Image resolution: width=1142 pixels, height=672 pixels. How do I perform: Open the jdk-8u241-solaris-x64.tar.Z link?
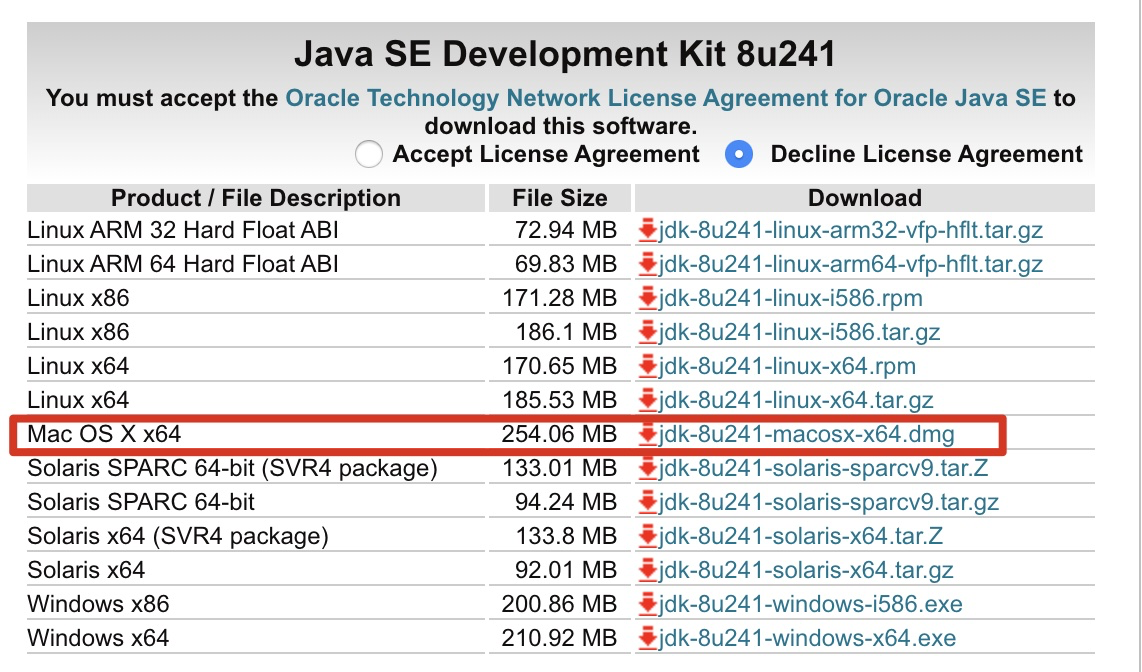(x=800, y=537)
